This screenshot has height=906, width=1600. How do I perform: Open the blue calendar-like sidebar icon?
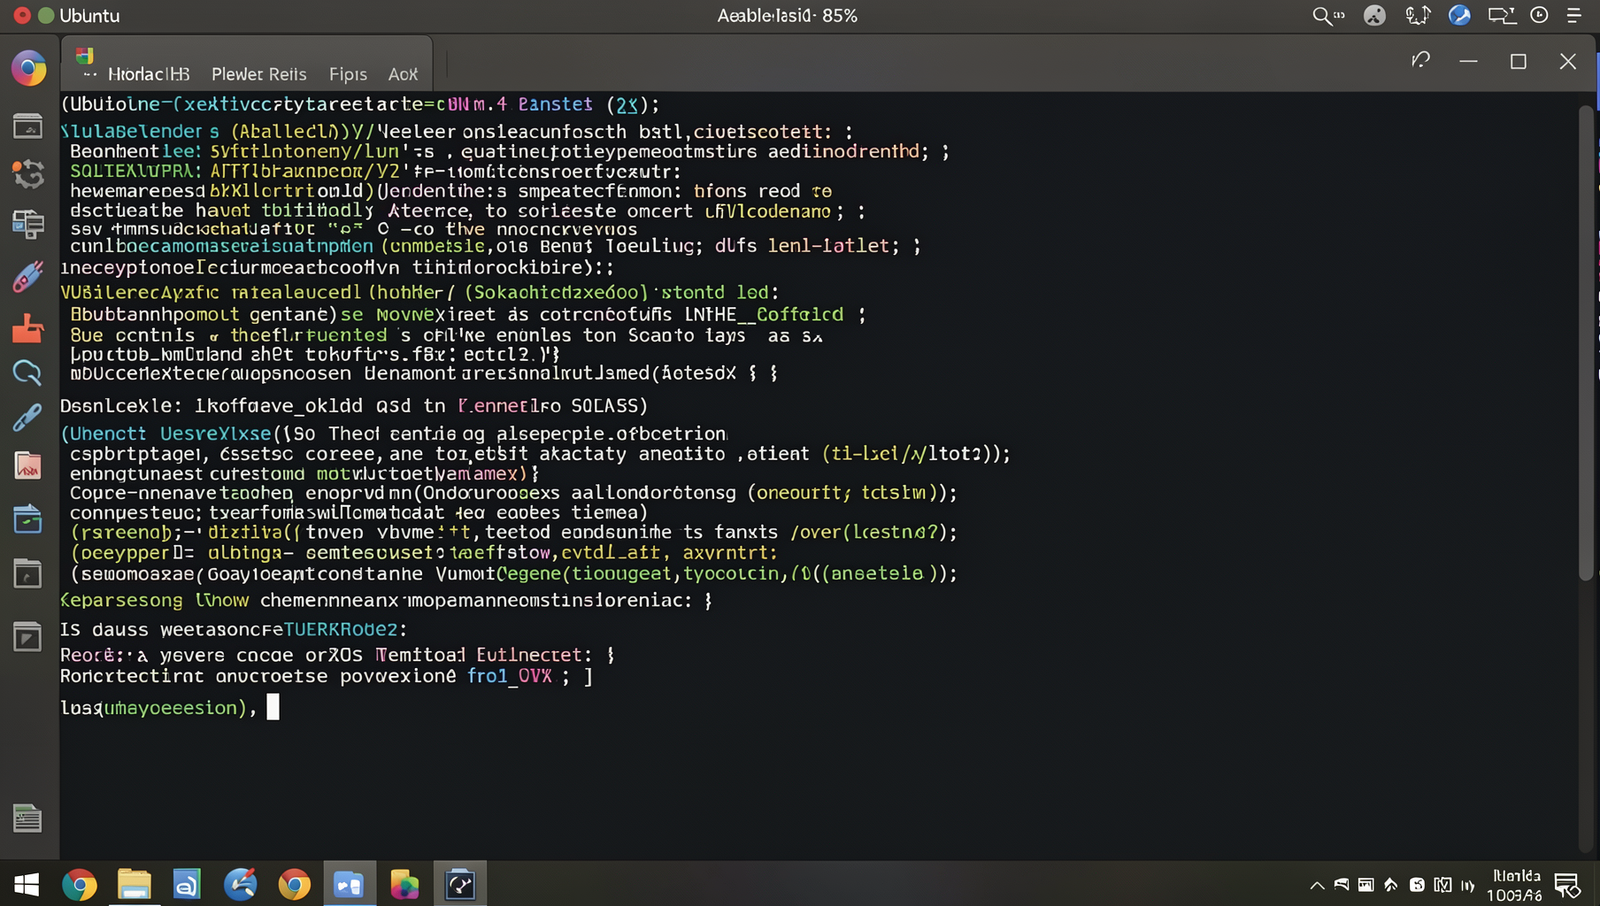coord(27,520)
